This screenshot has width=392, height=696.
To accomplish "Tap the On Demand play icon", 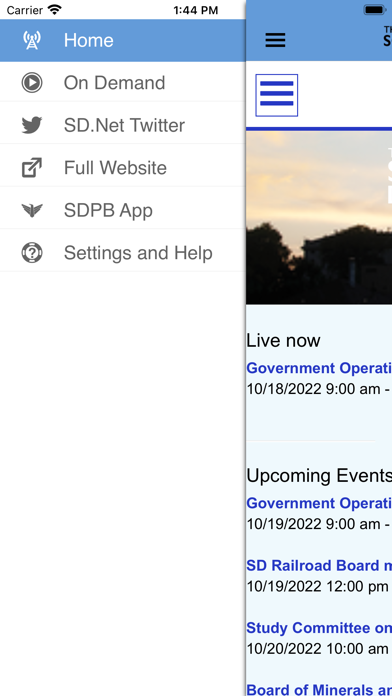I will (x=32, y=83).
